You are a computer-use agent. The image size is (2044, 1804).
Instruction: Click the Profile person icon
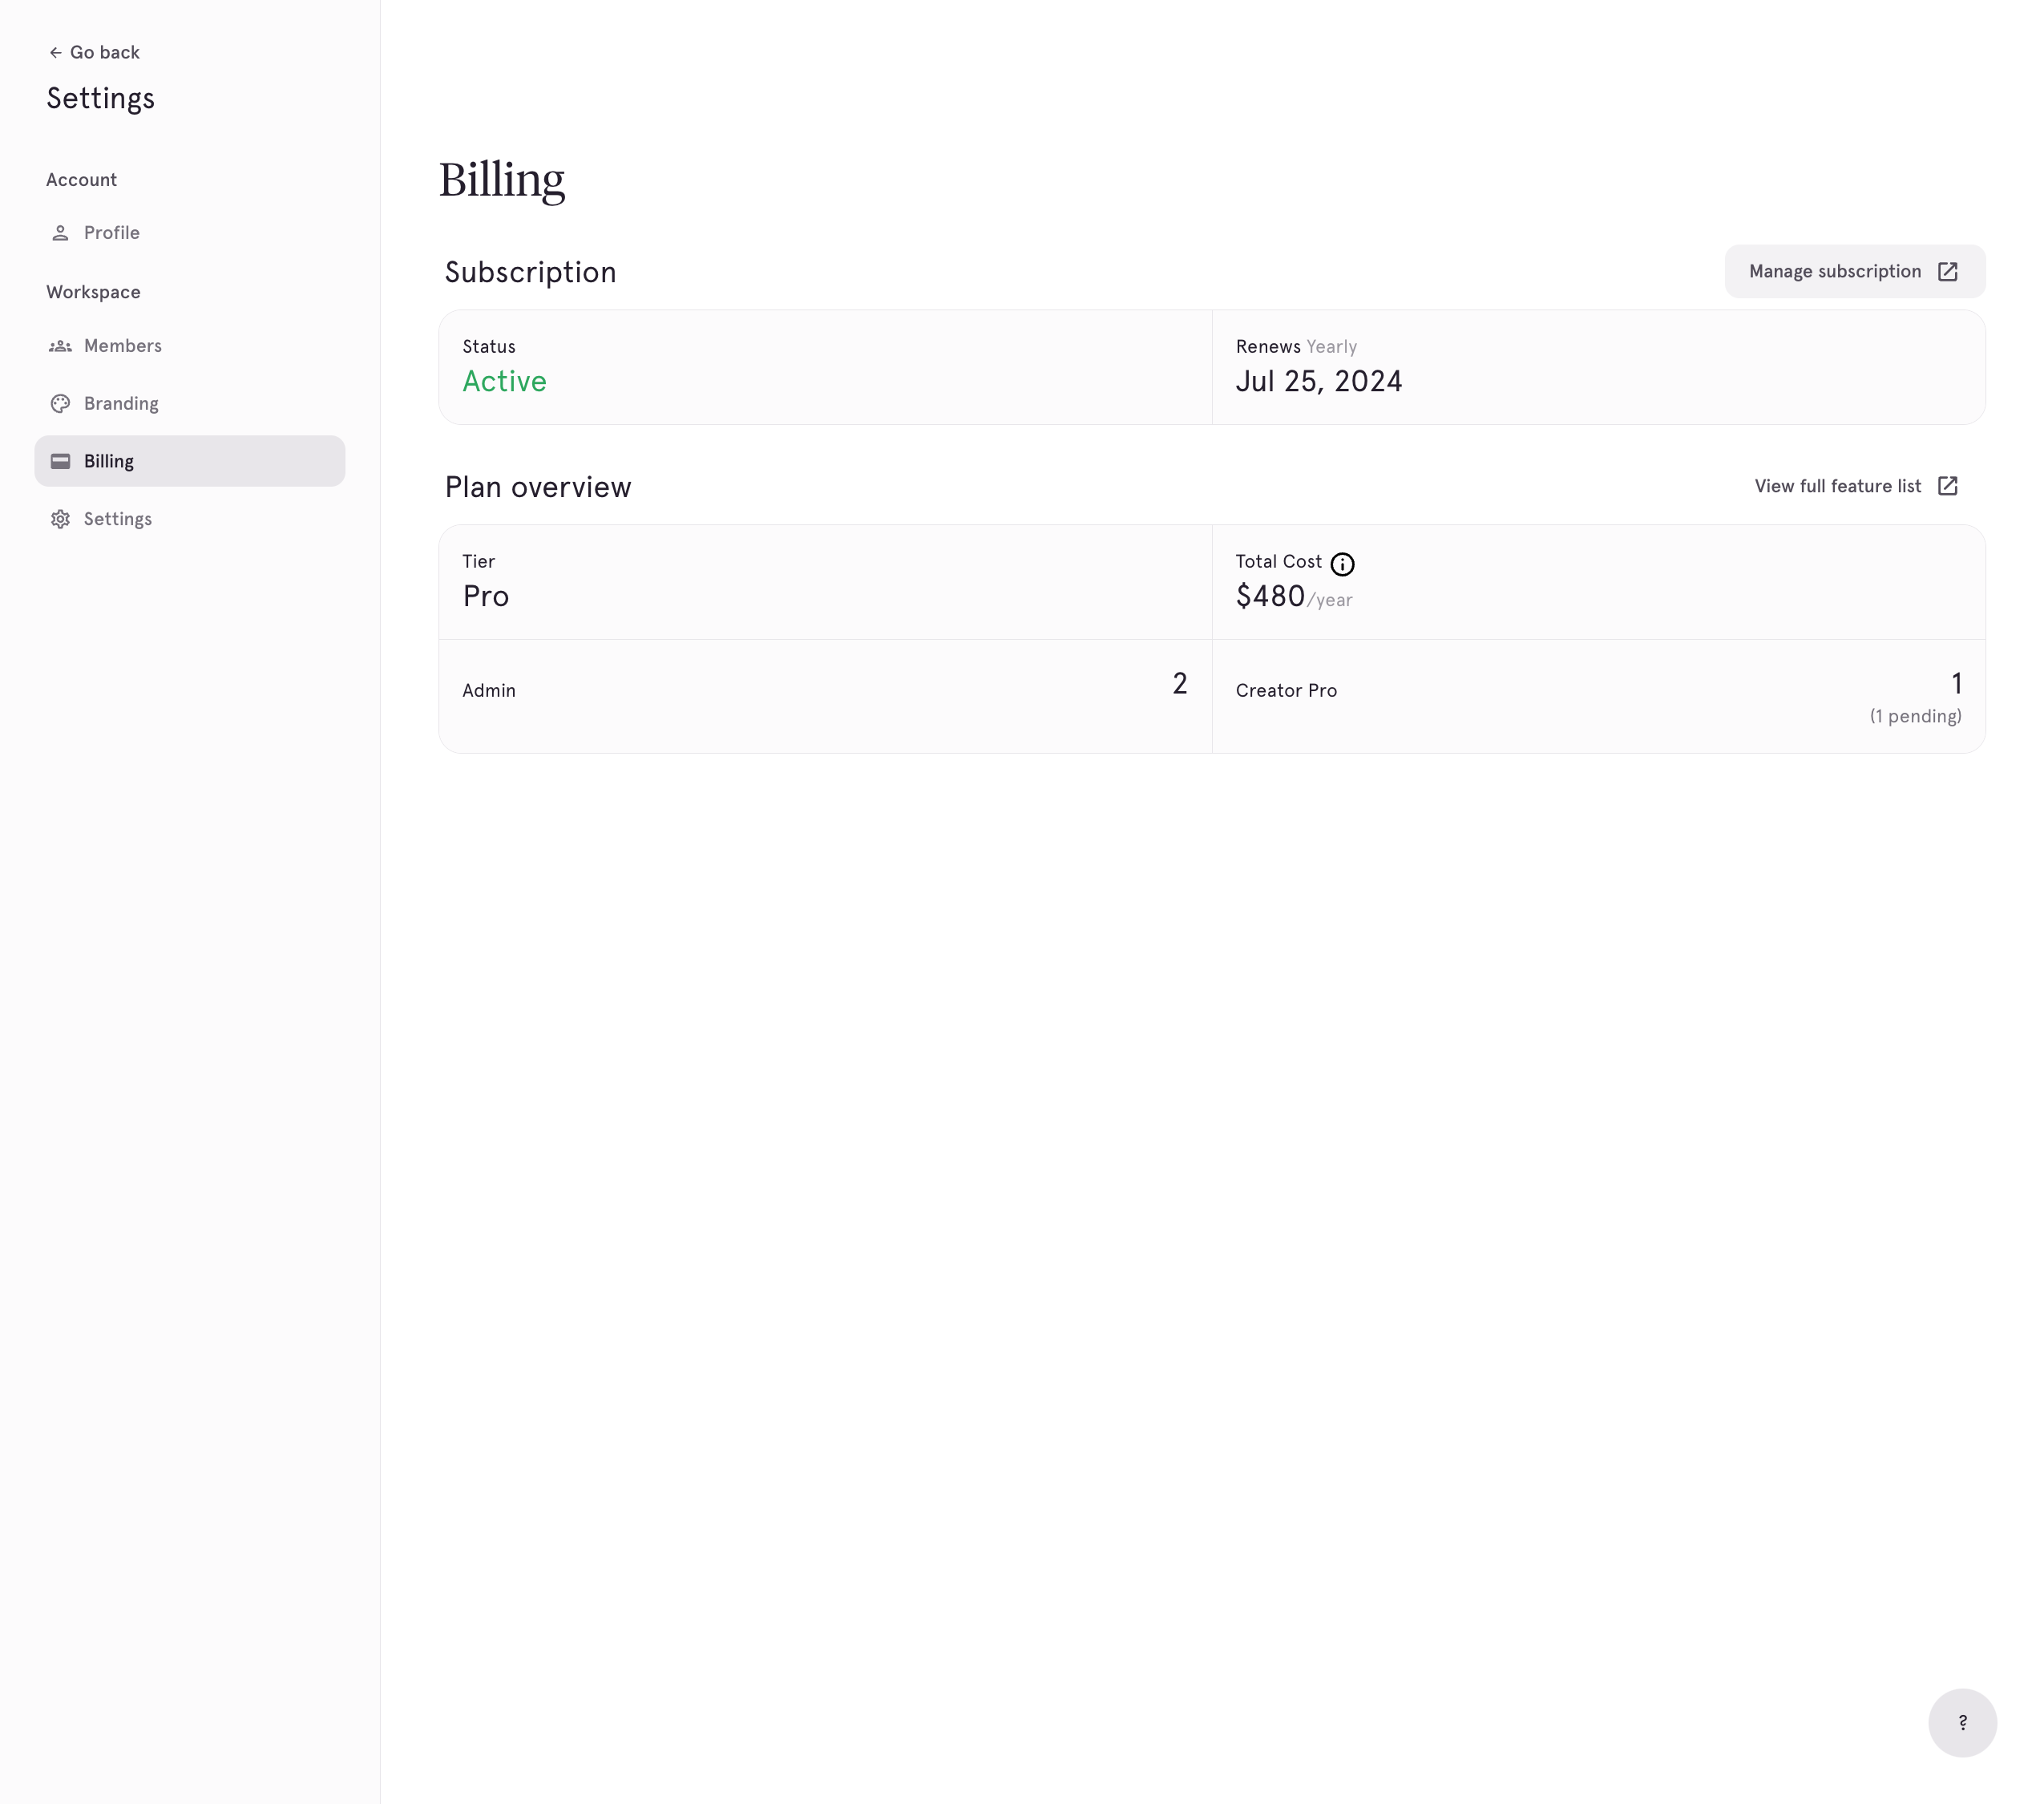[60, 233]
